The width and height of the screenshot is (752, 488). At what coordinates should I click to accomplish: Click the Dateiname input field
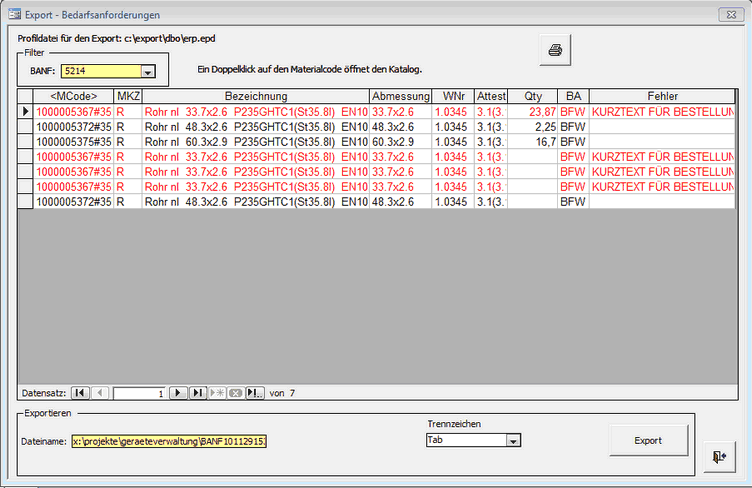tap(169, 440)
